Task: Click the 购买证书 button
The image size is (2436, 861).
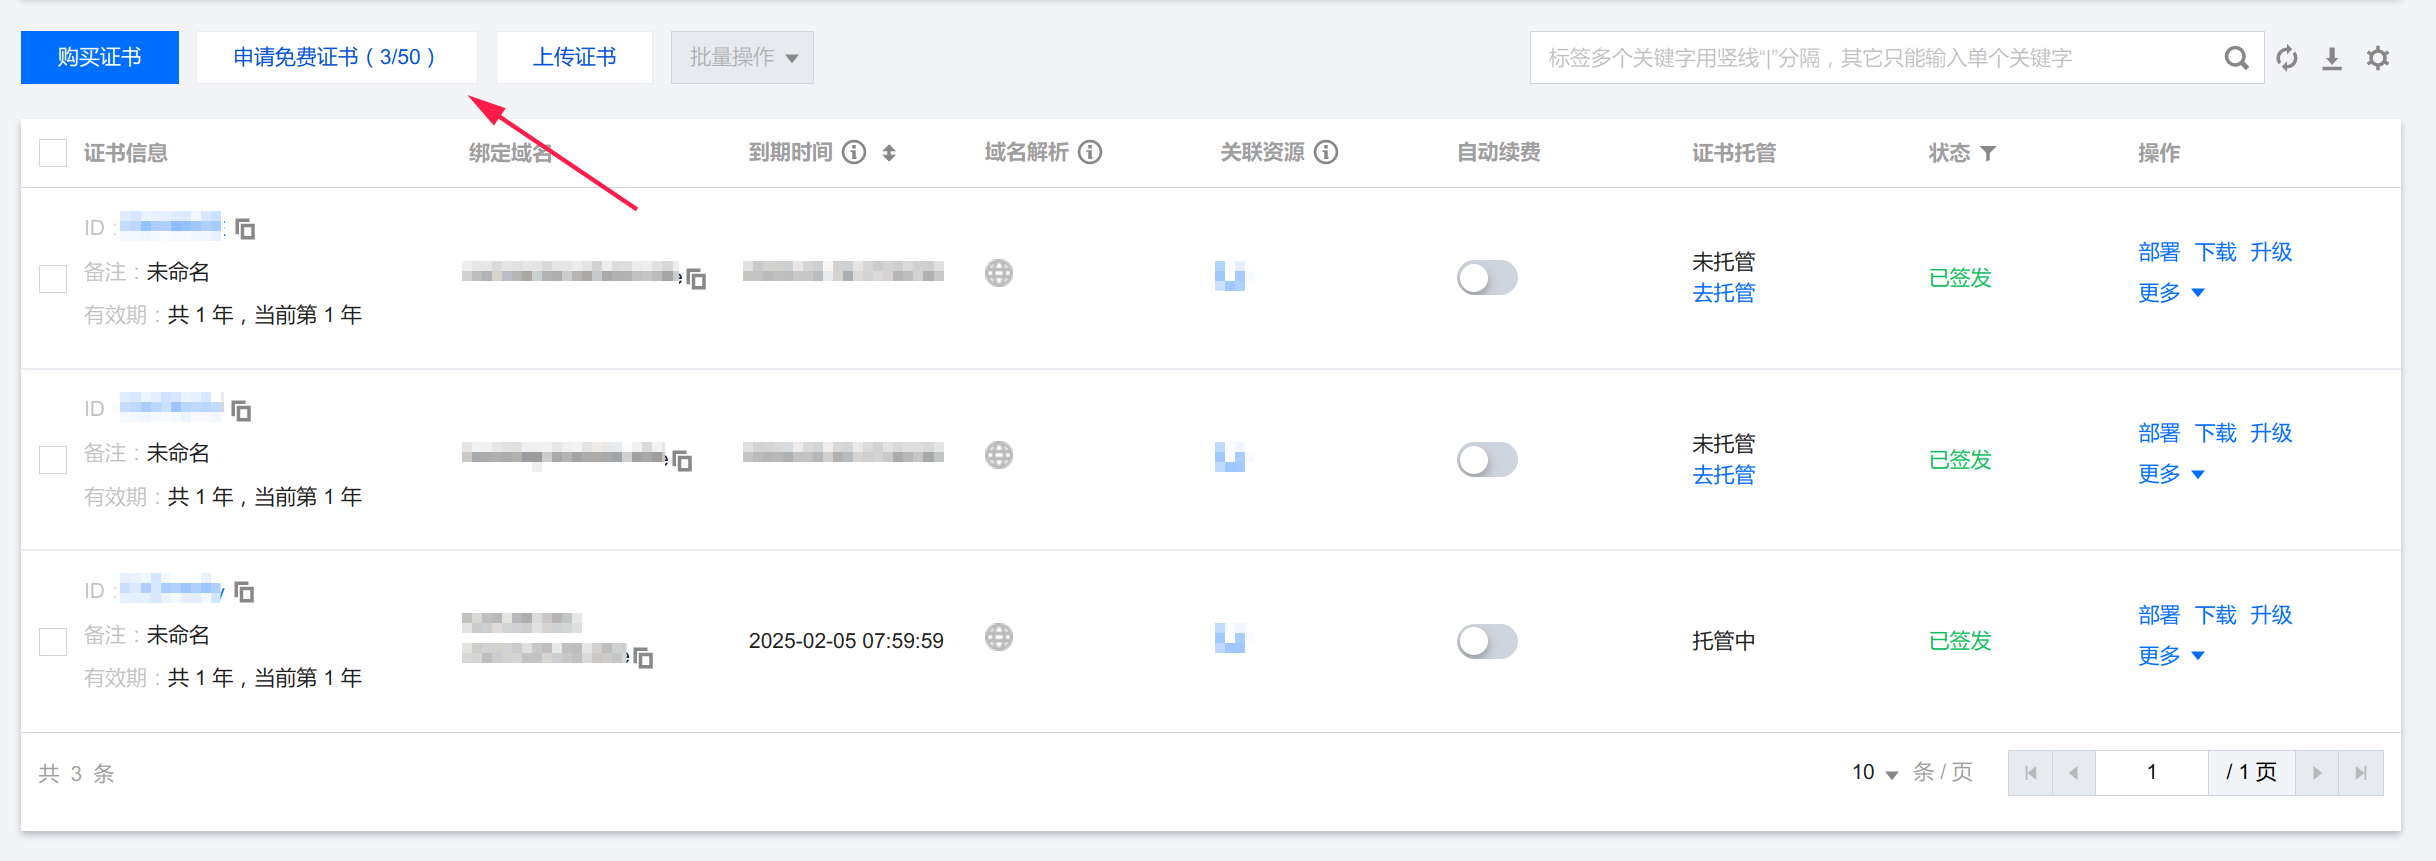Action: click(x=100, y=58)
